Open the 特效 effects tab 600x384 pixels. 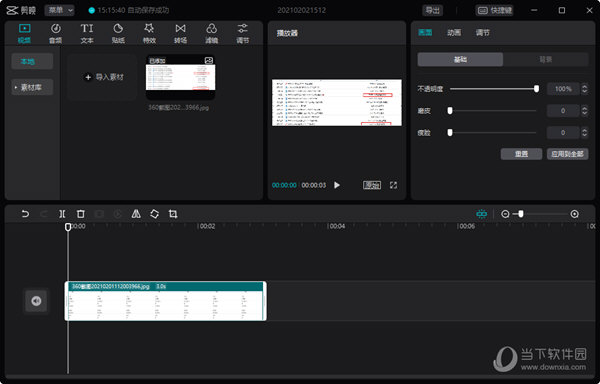(x=149, y=33)
